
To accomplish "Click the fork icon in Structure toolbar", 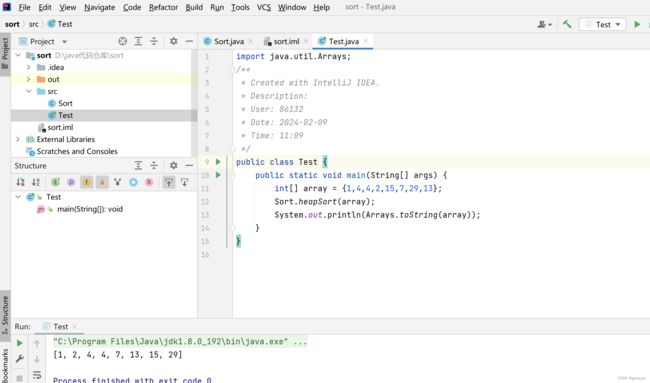I will coord(118,182).
